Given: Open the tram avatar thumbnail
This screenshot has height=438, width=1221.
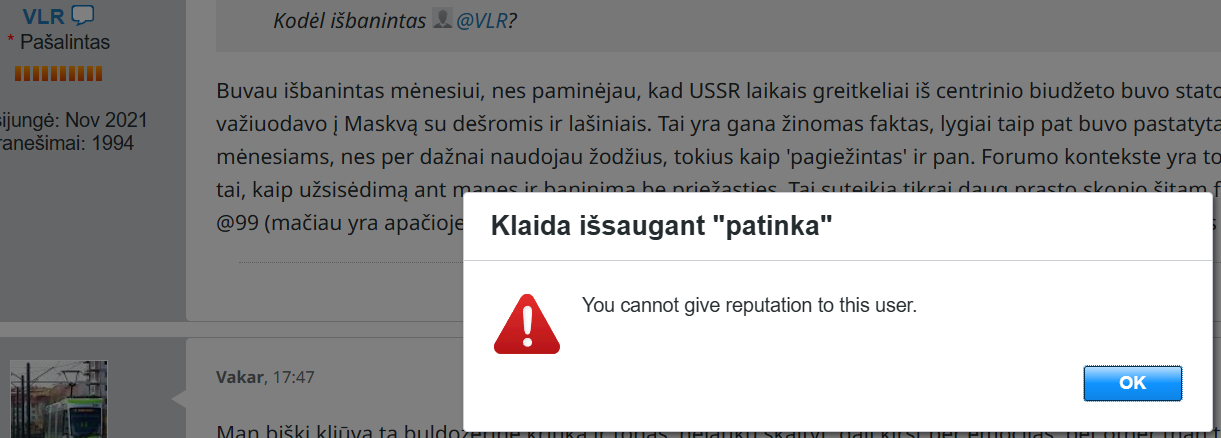Looking at the screenshot, I should coord(59,399).
